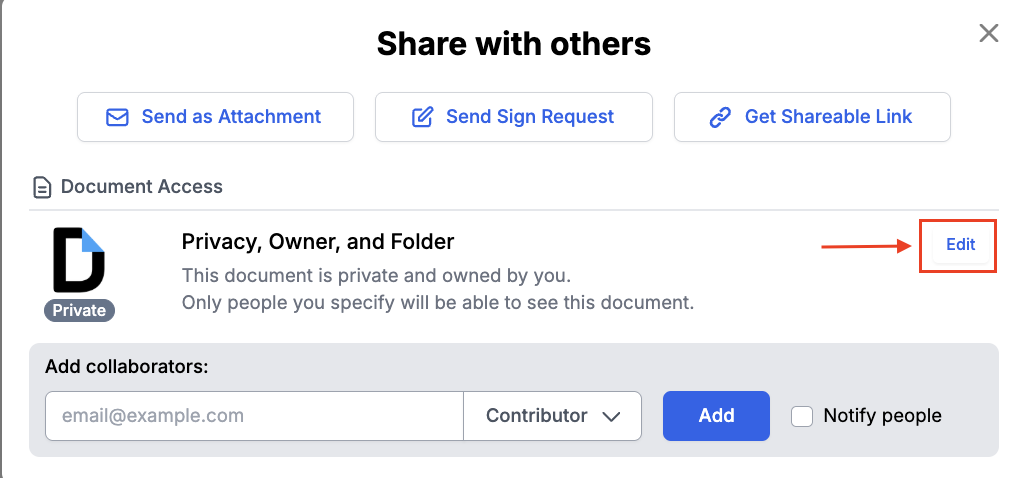The height and width of the screenshot is (478, 1018).
Task: Click the Notify people label text
Action: (882, 416)
